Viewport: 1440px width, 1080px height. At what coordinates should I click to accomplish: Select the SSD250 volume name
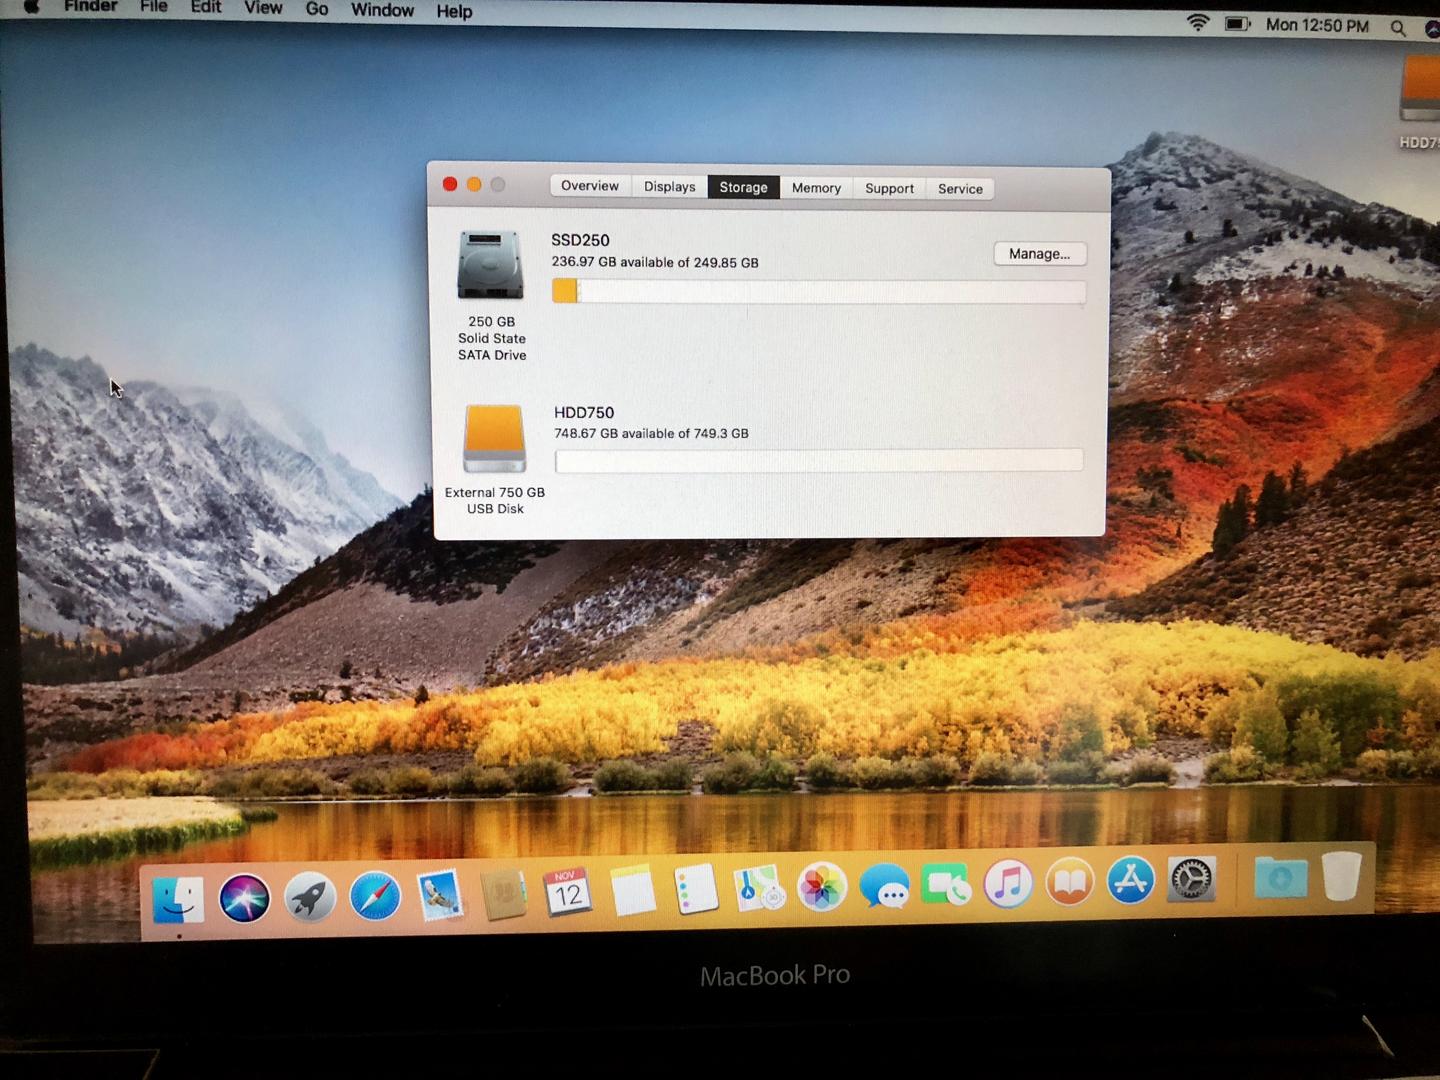(x=580, y=240)
